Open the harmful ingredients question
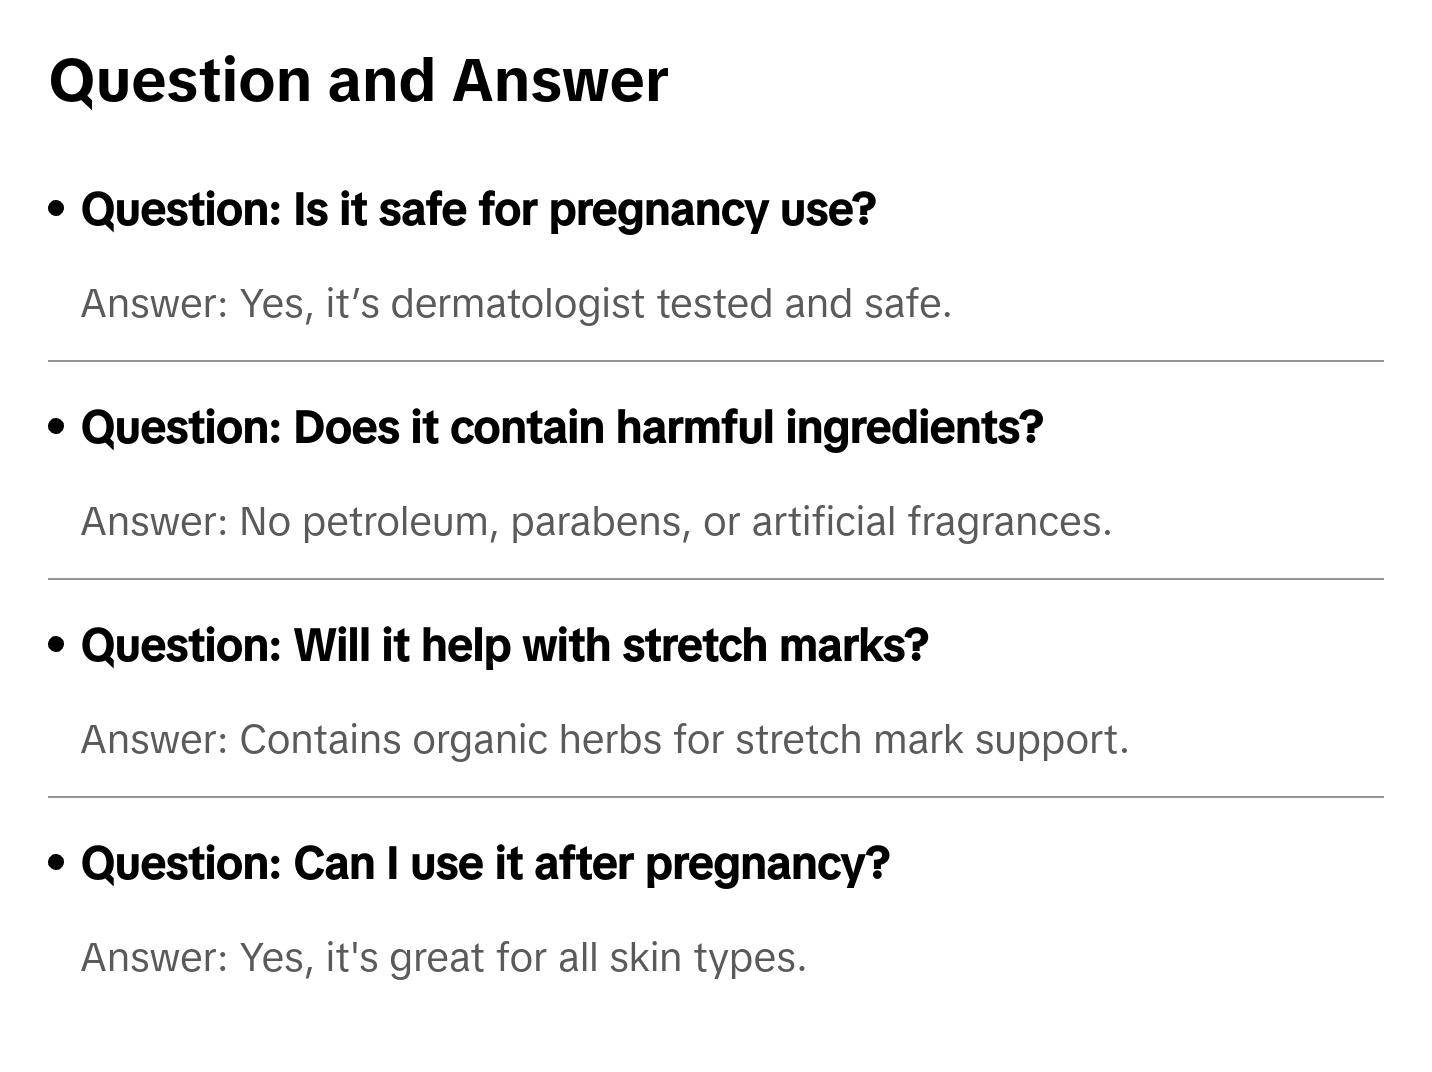This screenshot has width=1432, height=1072. (x=562, y=428)
